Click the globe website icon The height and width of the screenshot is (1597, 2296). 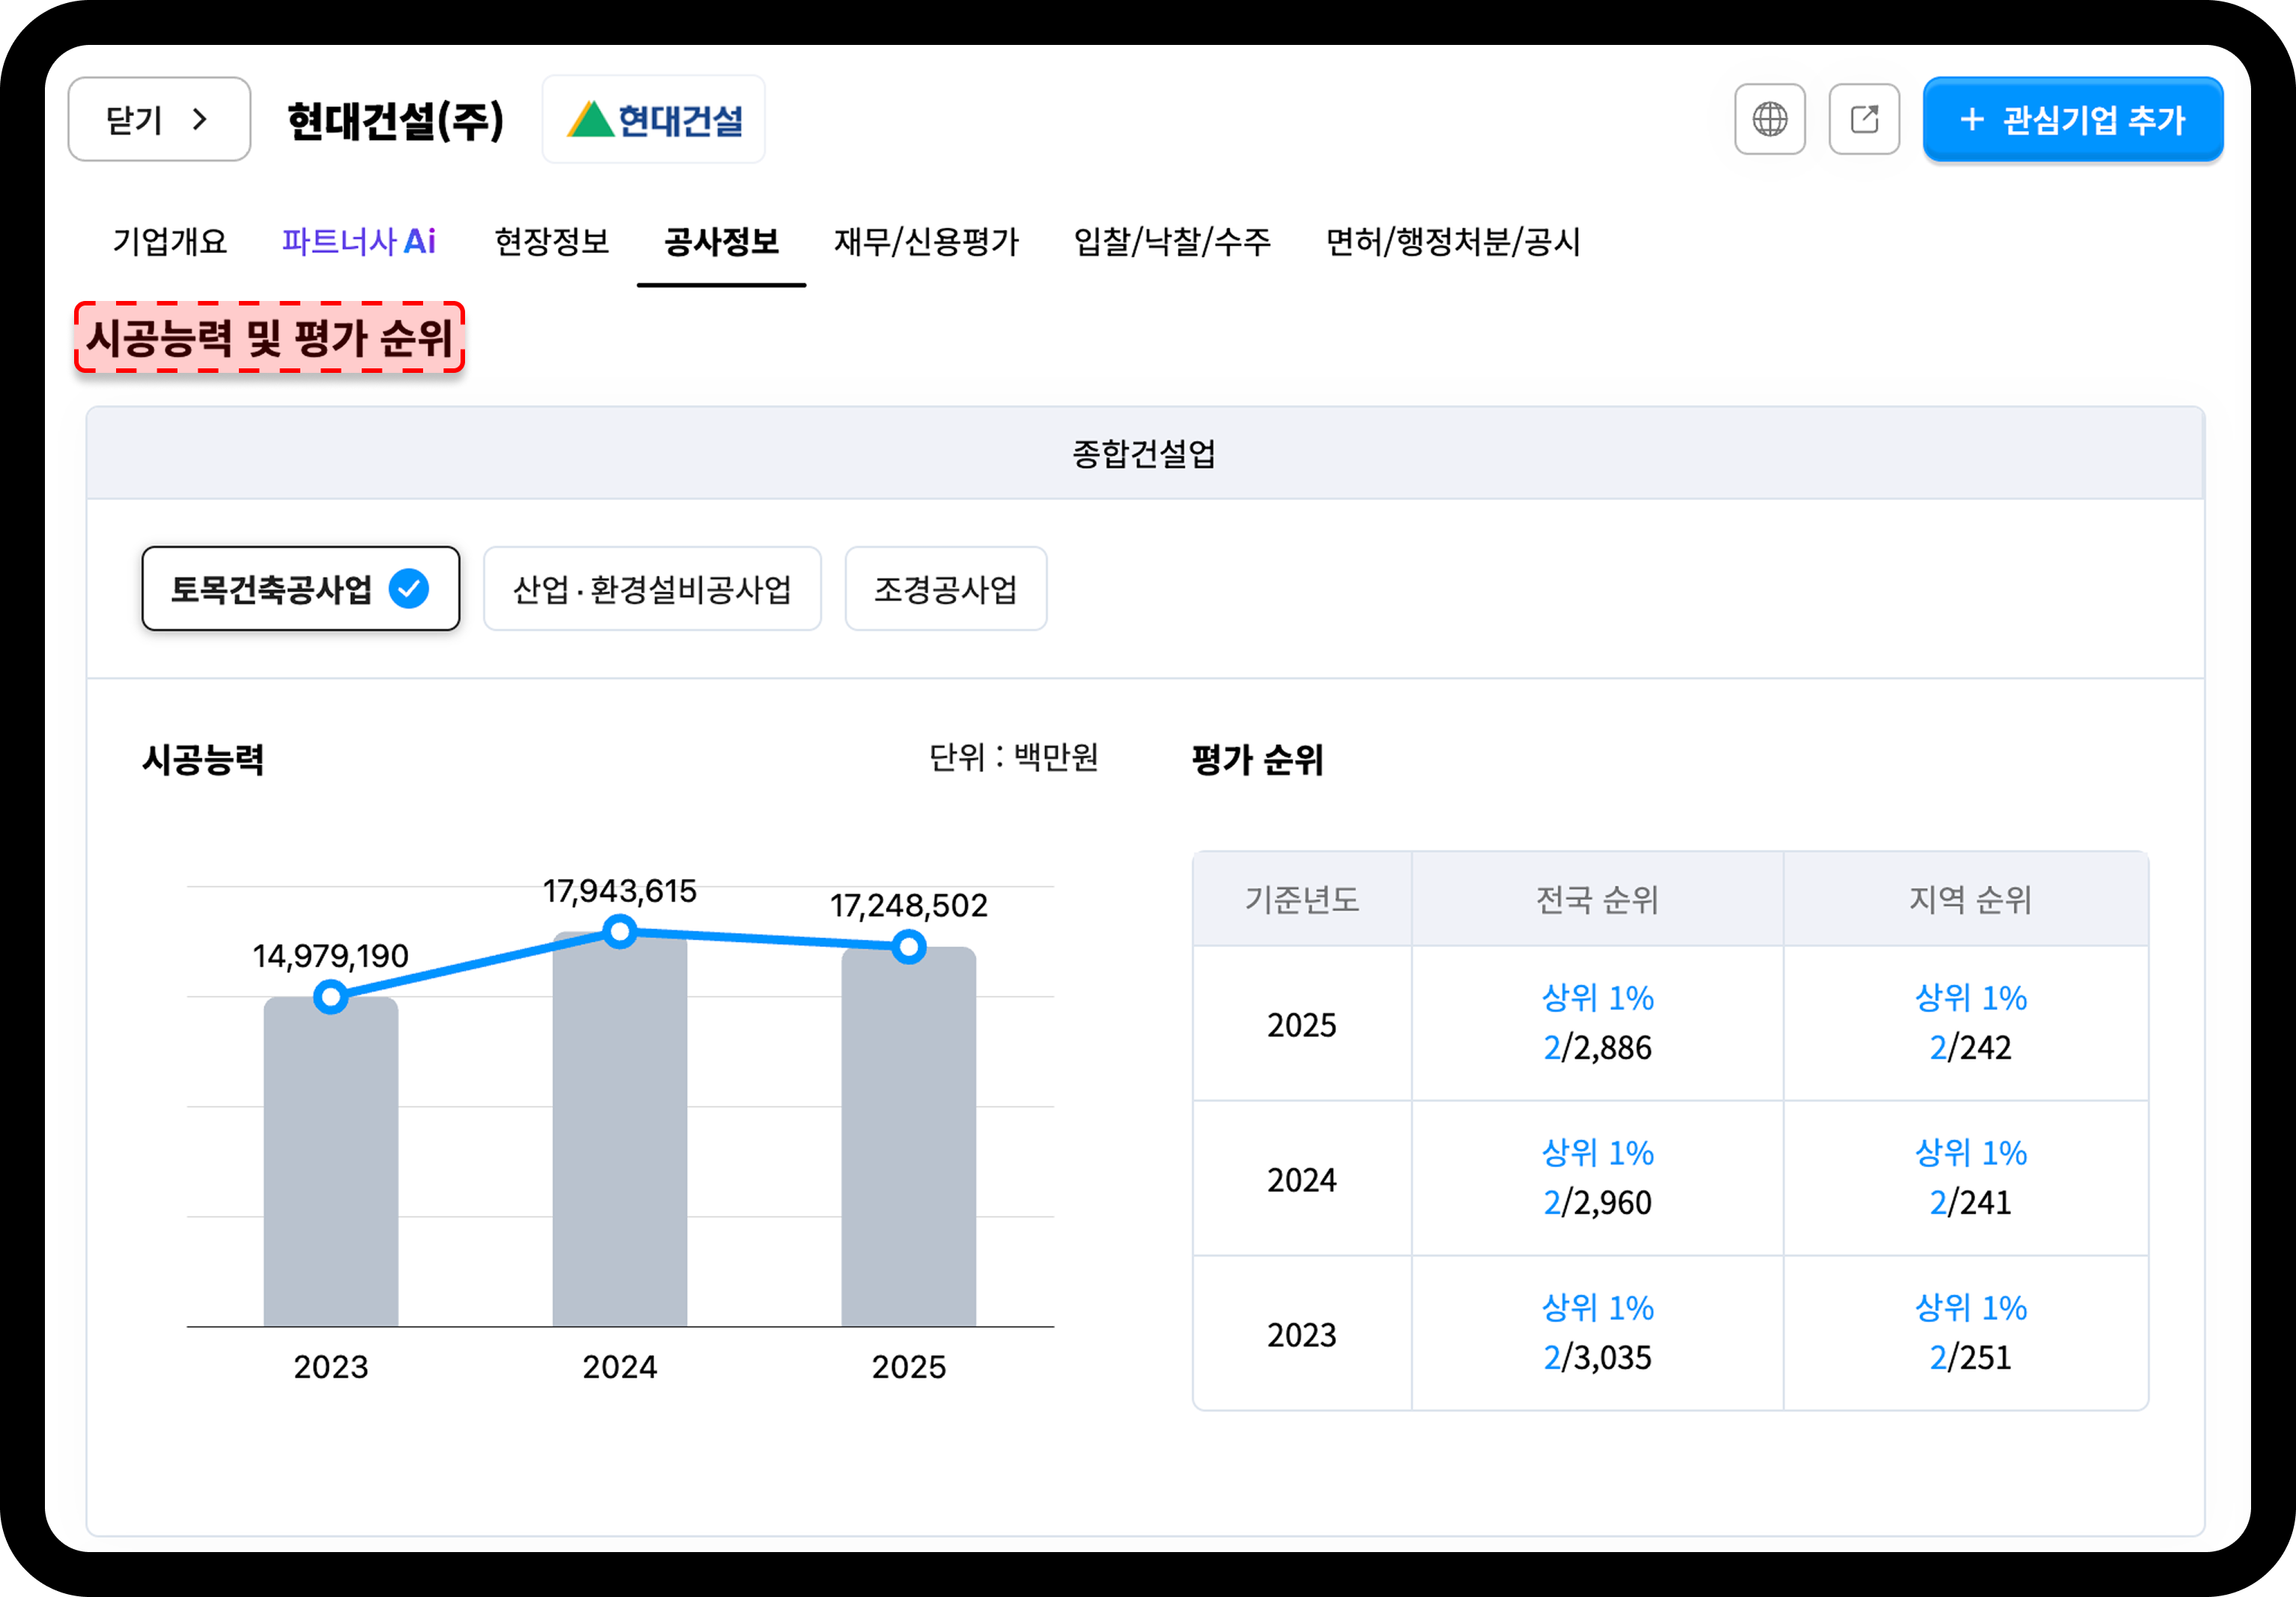[1769, 119]
